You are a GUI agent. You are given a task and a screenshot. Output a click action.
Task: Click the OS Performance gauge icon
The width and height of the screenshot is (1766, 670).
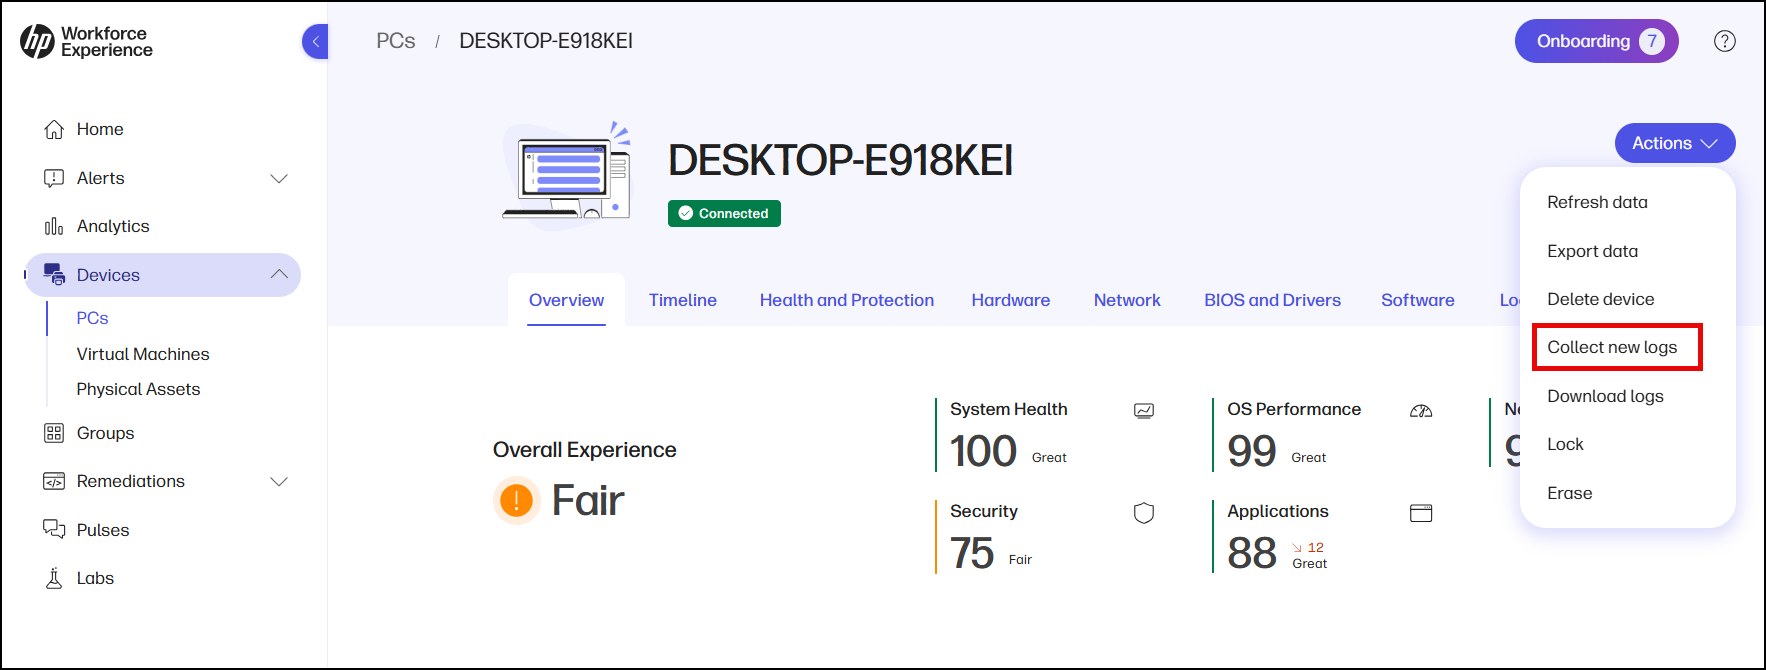click(x=1421, y=411)
